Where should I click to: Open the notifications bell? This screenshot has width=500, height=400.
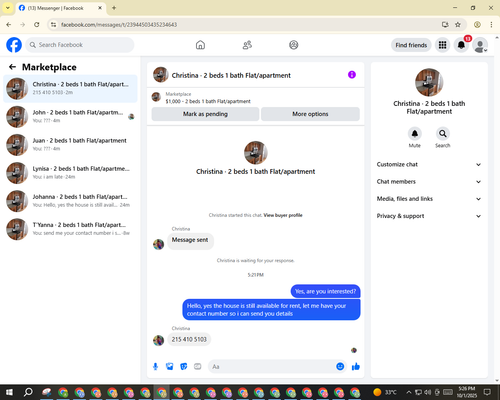click(461, 45)
